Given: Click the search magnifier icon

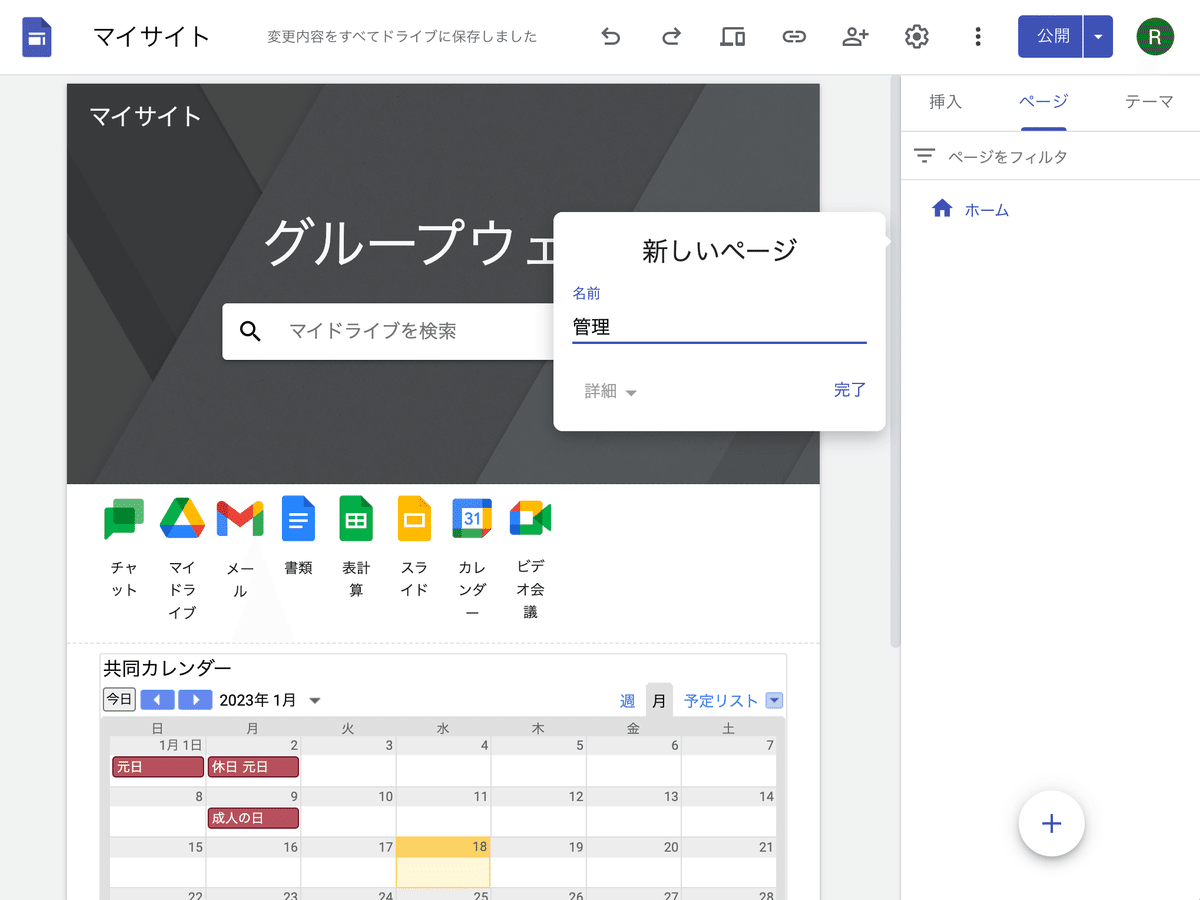Looking at the screenshot, I should [251, 331].
